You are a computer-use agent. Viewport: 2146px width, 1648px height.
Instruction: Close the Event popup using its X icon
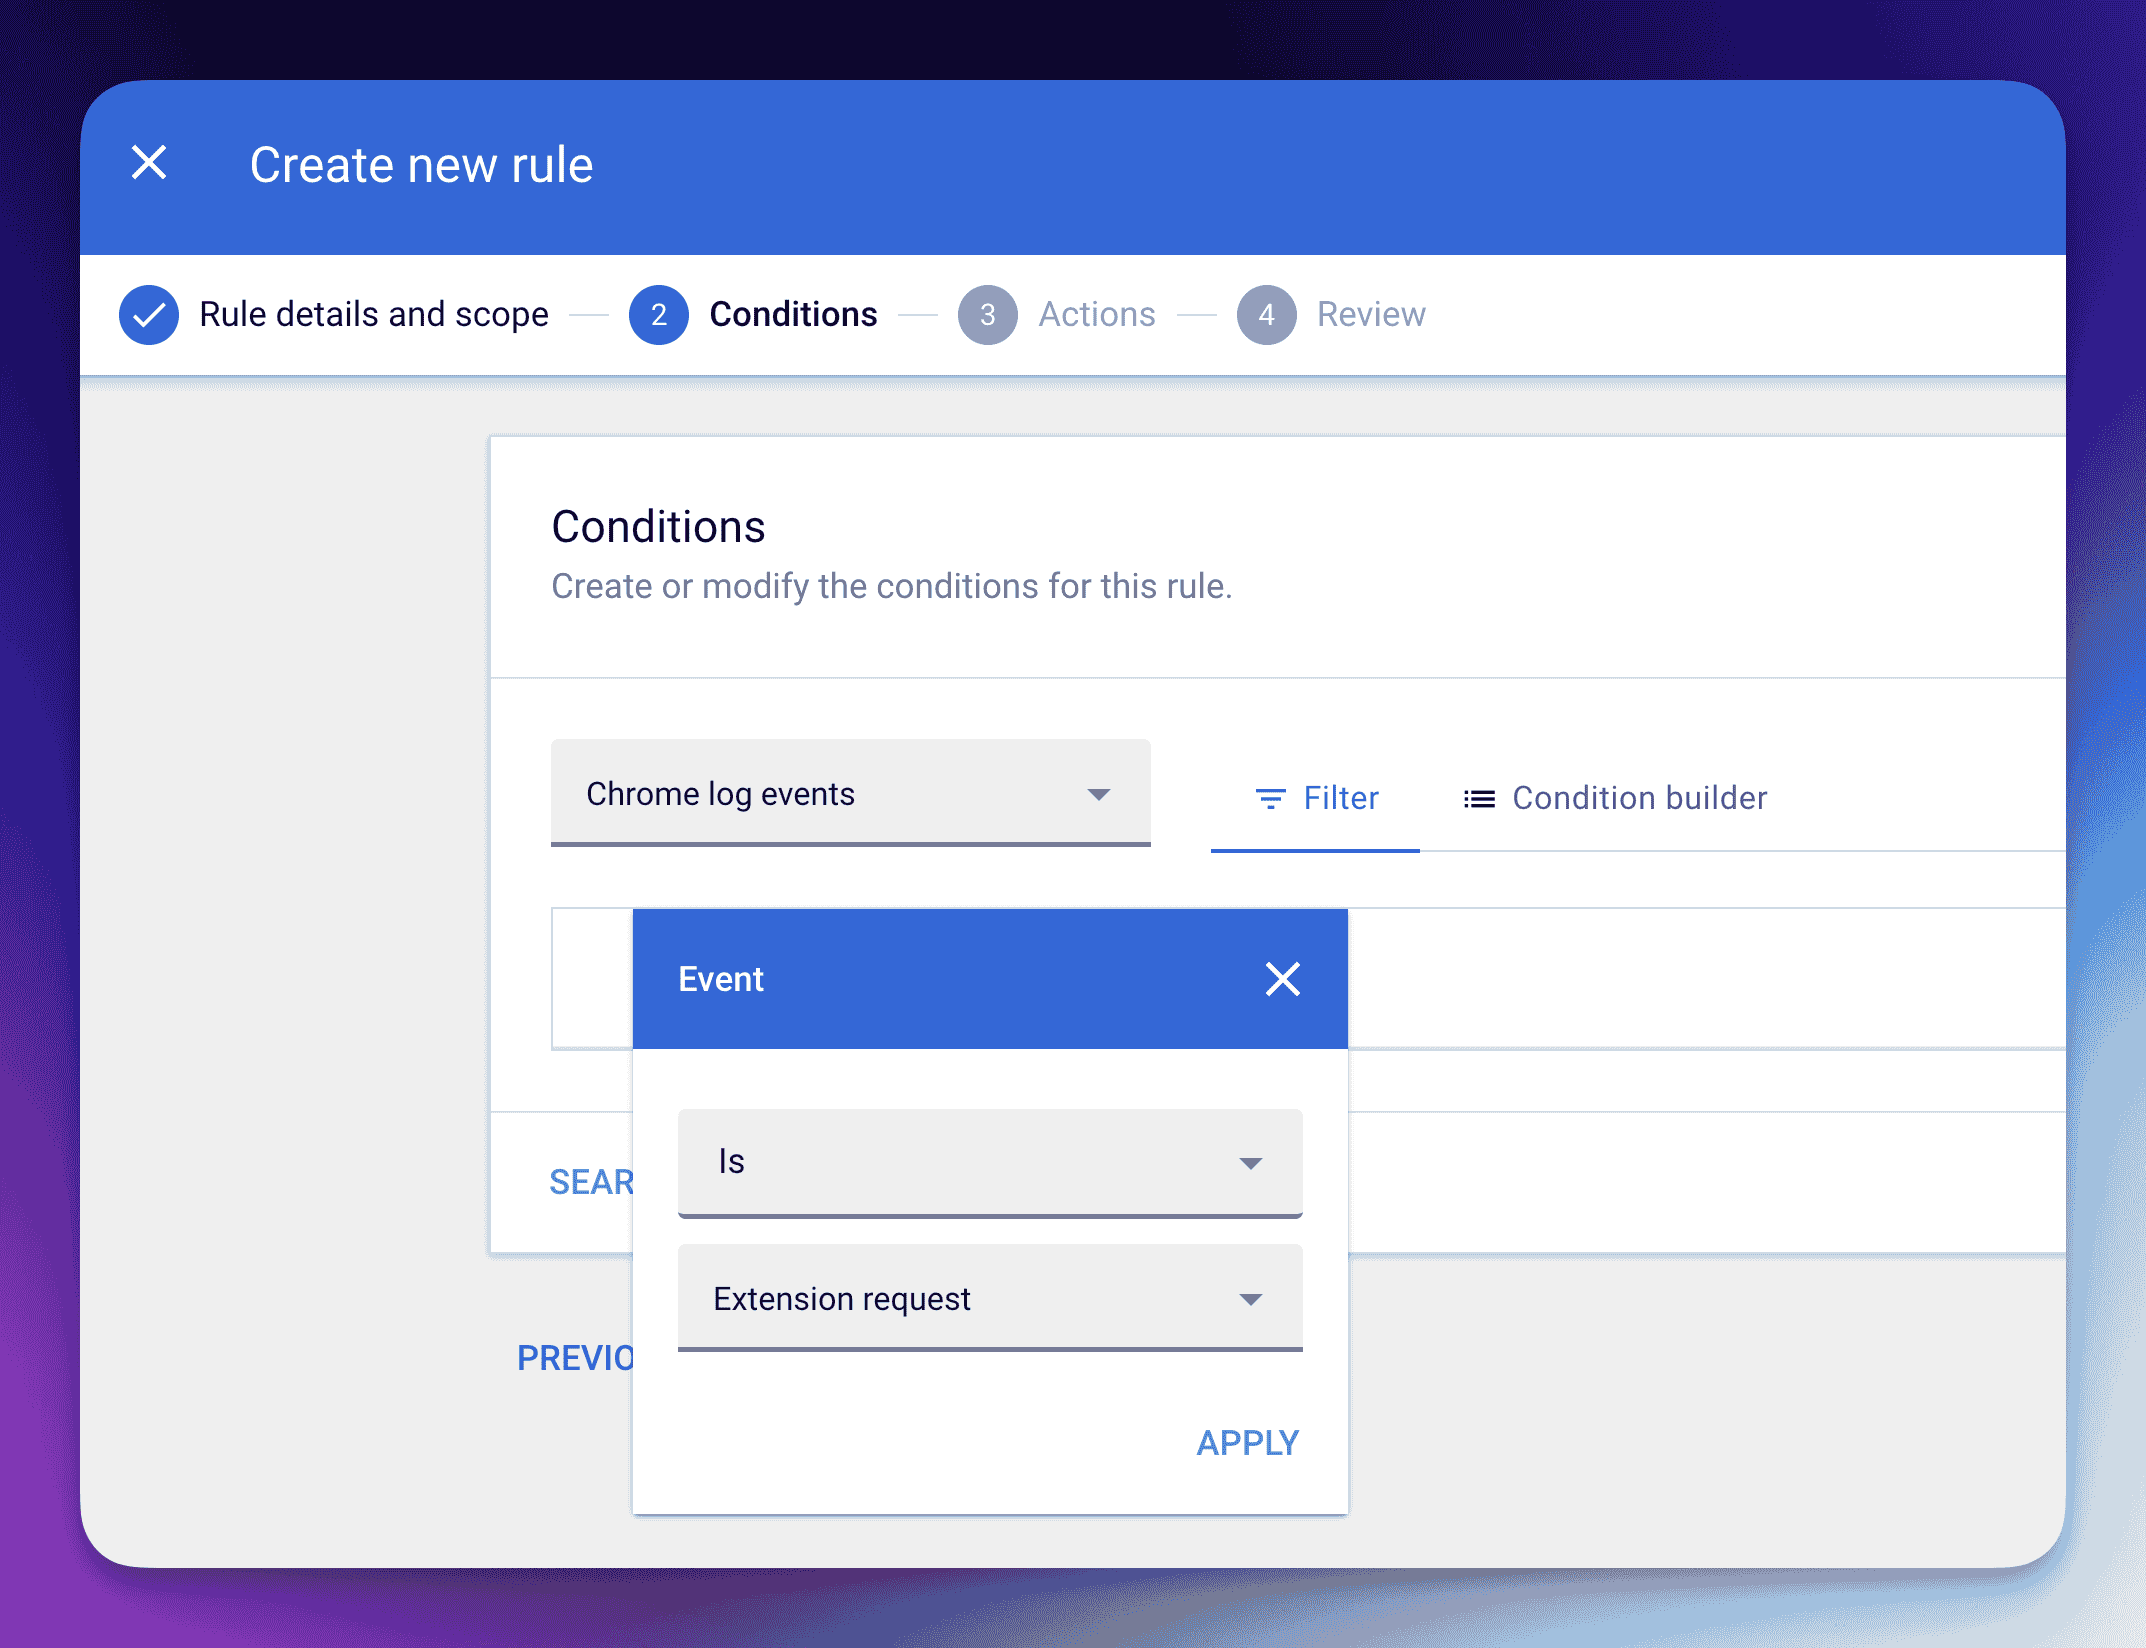coord(1283,979)
